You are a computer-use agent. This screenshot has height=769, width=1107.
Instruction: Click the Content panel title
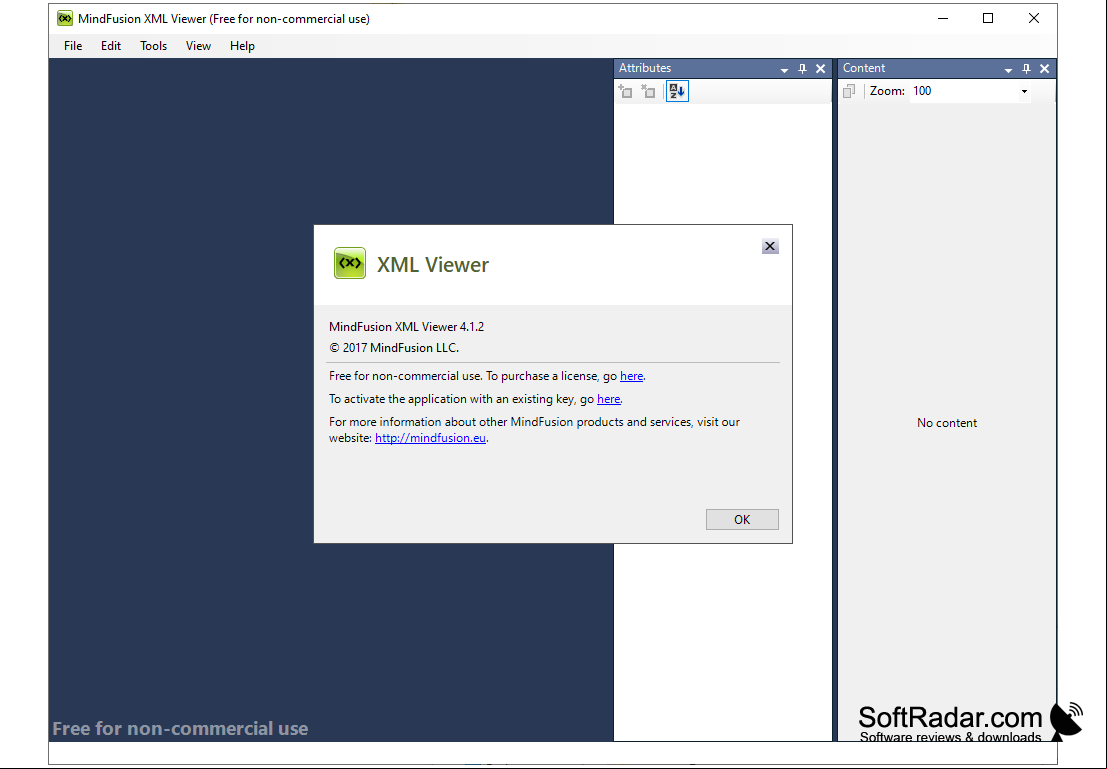(x=863, y=68)
